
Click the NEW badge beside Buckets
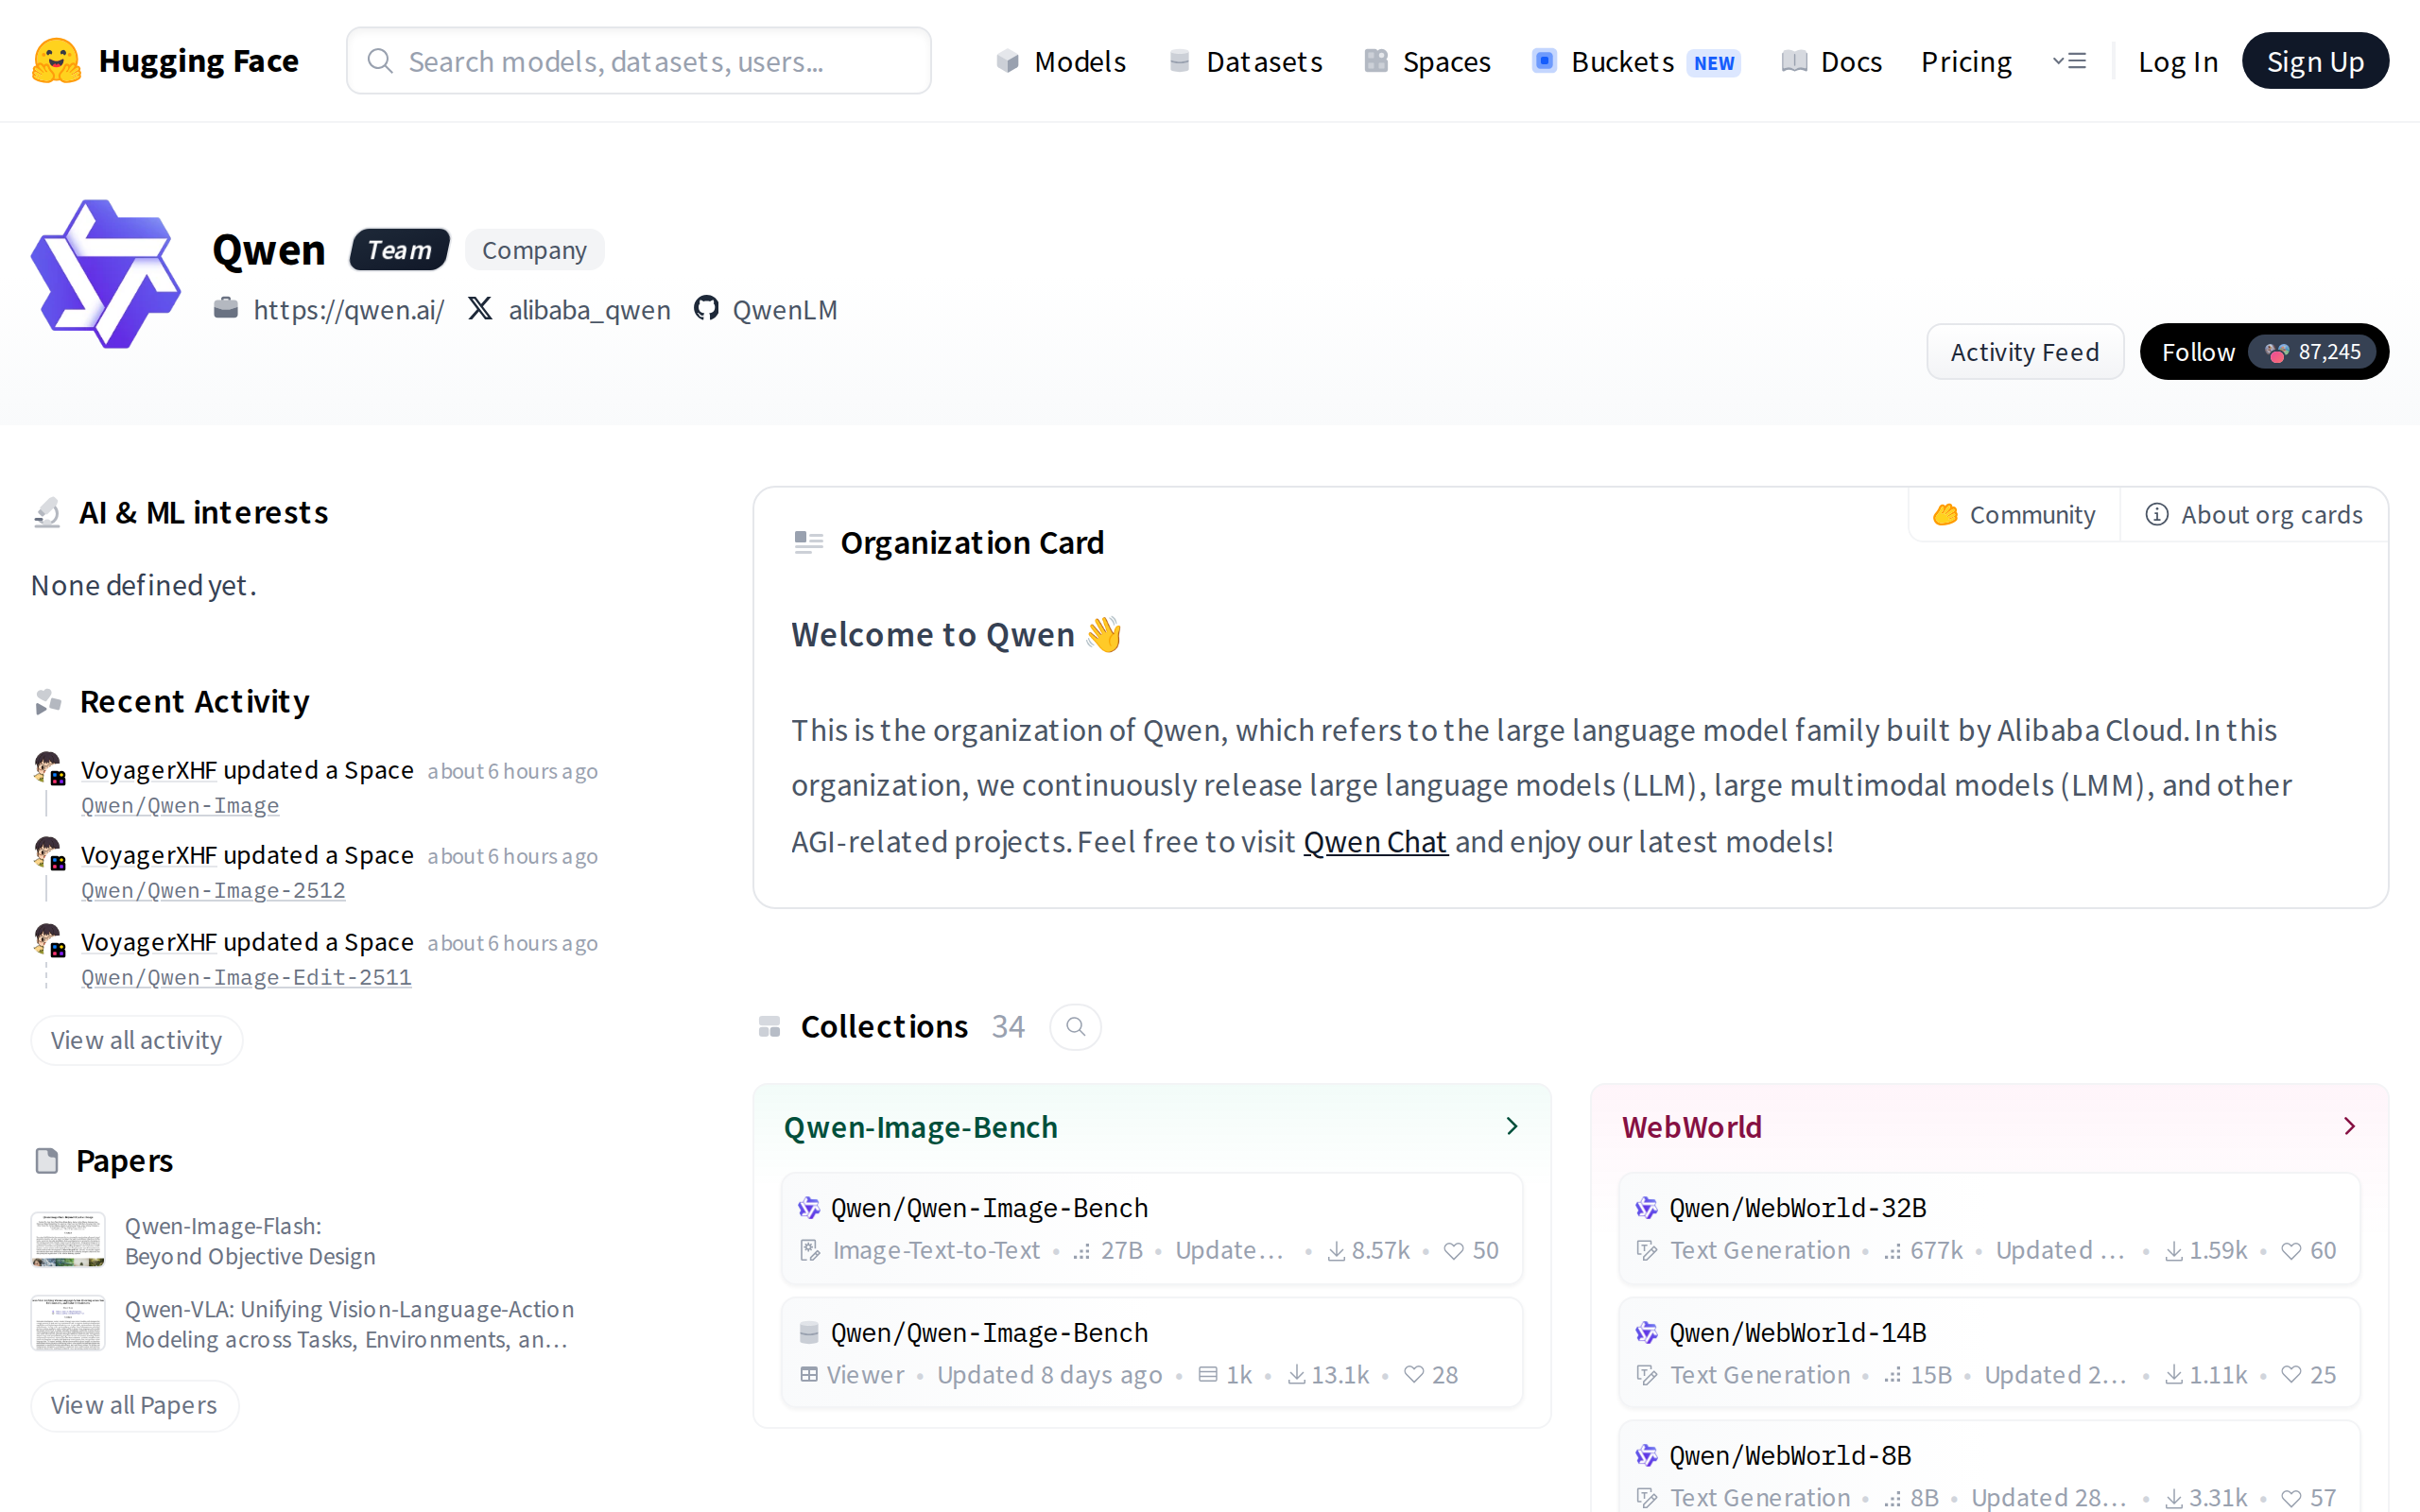click(x=1714, y=63)
